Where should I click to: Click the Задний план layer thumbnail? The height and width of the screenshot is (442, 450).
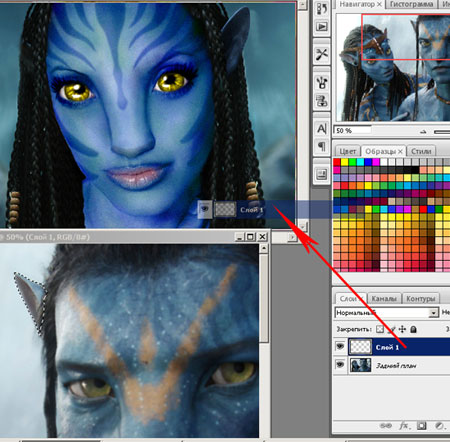coord(360,365)
